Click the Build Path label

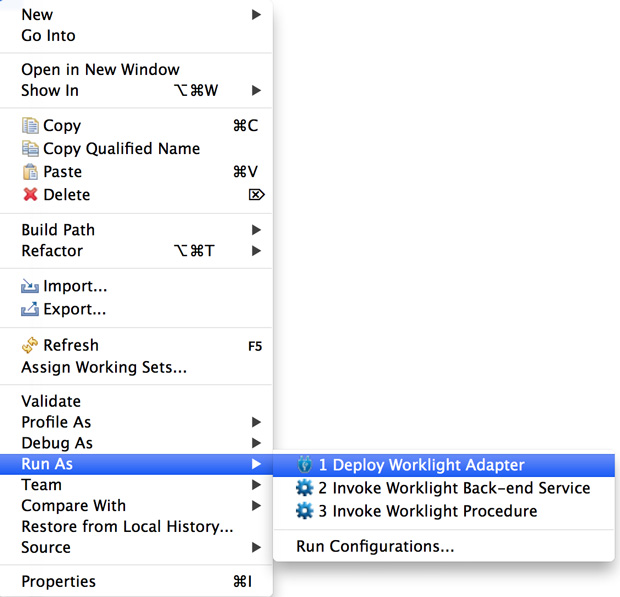[x=58, y=230]
